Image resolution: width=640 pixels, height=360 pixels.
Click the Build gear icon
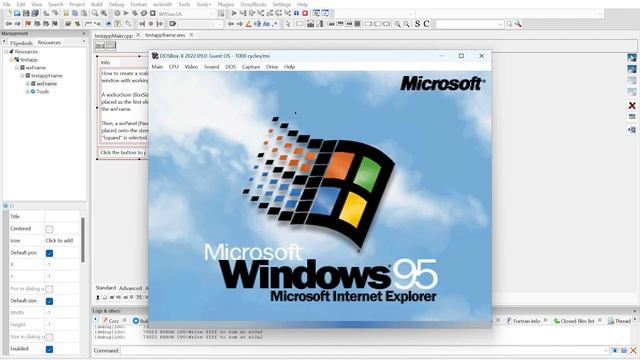(117, 13)
